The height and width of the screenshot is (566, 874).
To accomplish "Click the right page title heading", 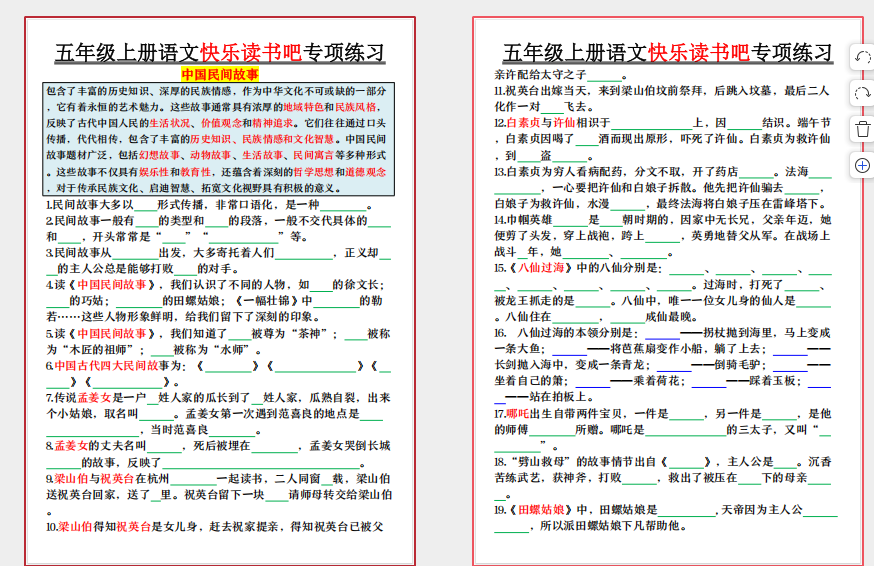I will tap(667, 53).
